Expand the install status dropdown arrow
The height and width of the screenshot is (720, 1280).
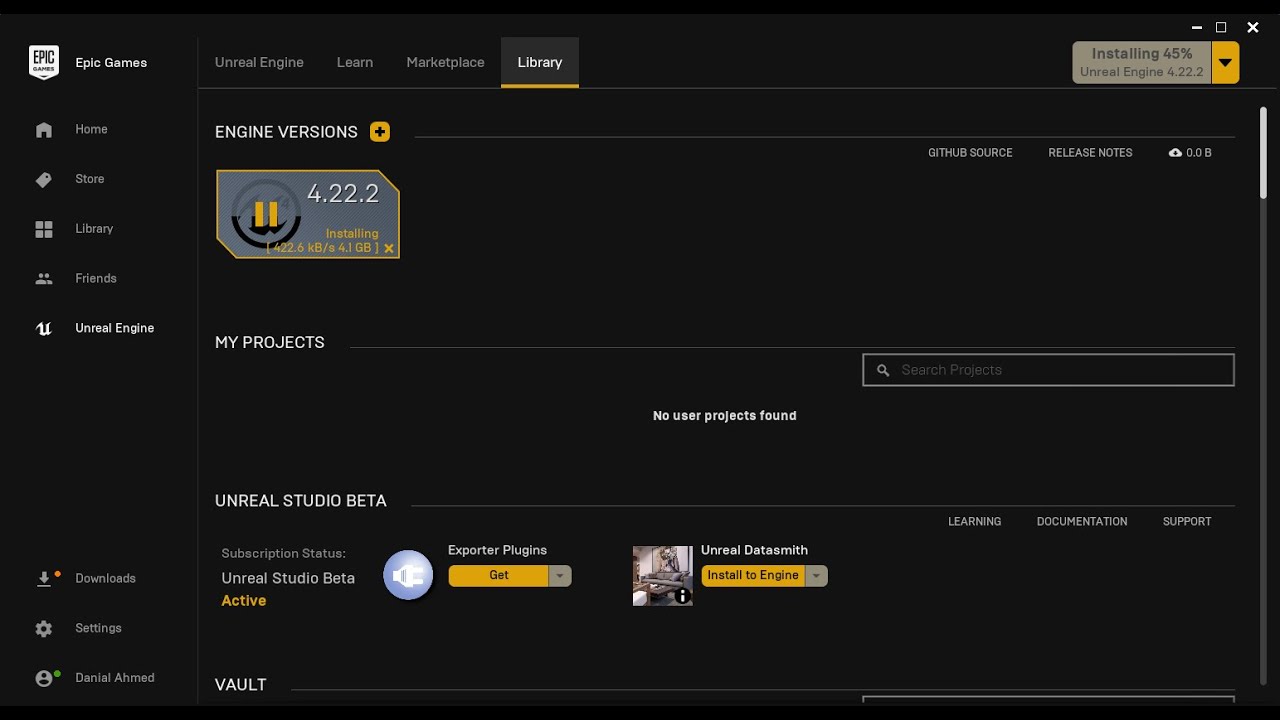[1225, 63]
